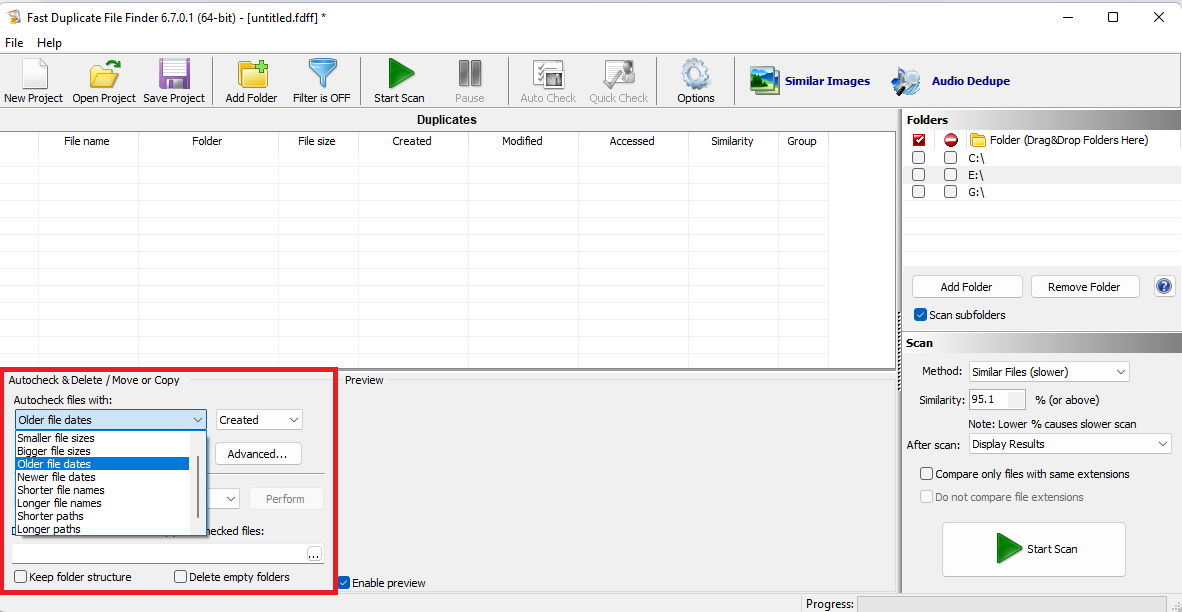Screen dimensions: 1182x612
Task: Choose Bigger file sizes from list
Action: [x=103, y=451]
